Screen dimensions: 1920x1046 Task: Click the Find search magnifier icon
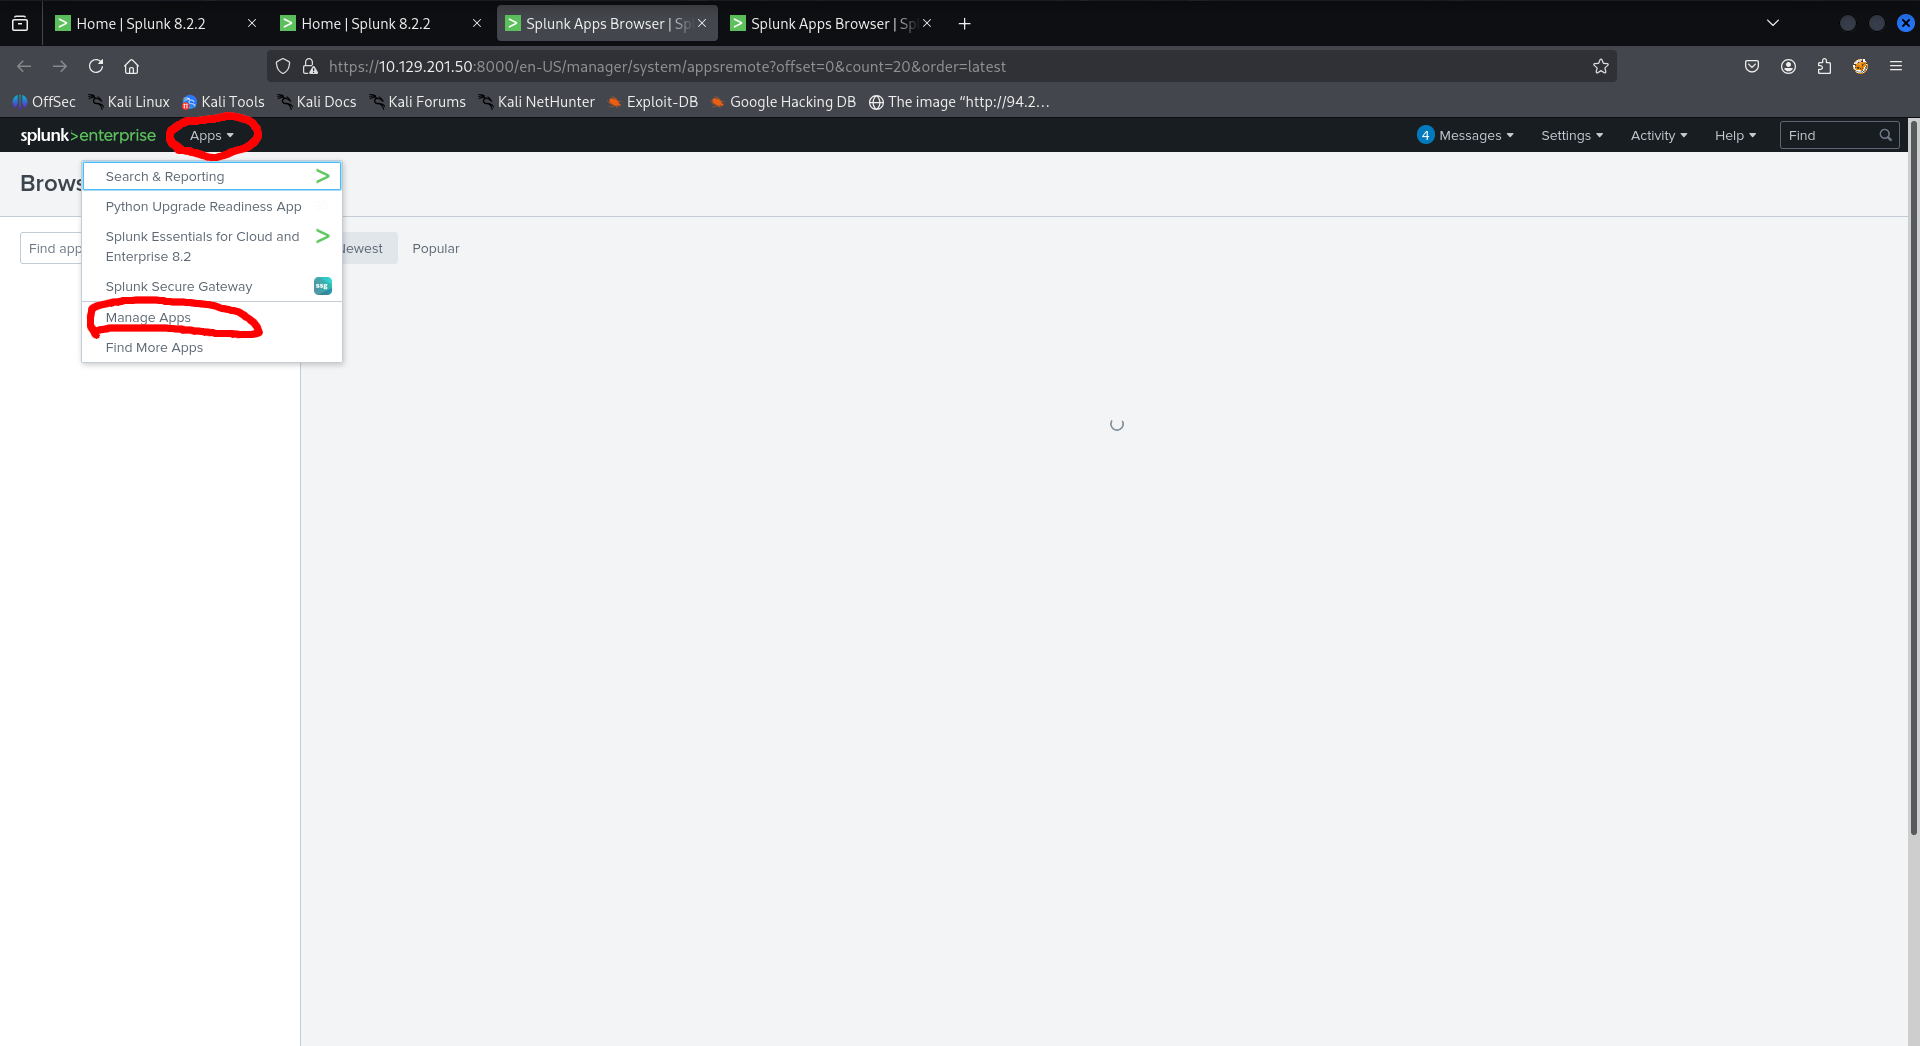tap(1885, 135)
